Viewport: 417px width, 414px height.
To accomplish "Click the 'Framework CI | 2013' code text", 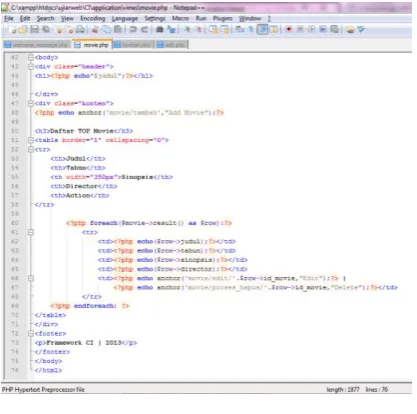I will pyautogui.click(x=84, y=343).
